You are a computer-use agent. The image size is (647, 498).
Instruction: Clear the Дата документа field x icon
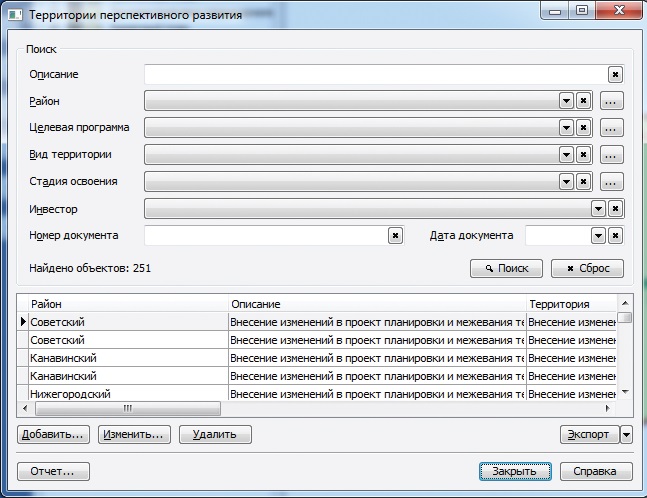(615, 236)
